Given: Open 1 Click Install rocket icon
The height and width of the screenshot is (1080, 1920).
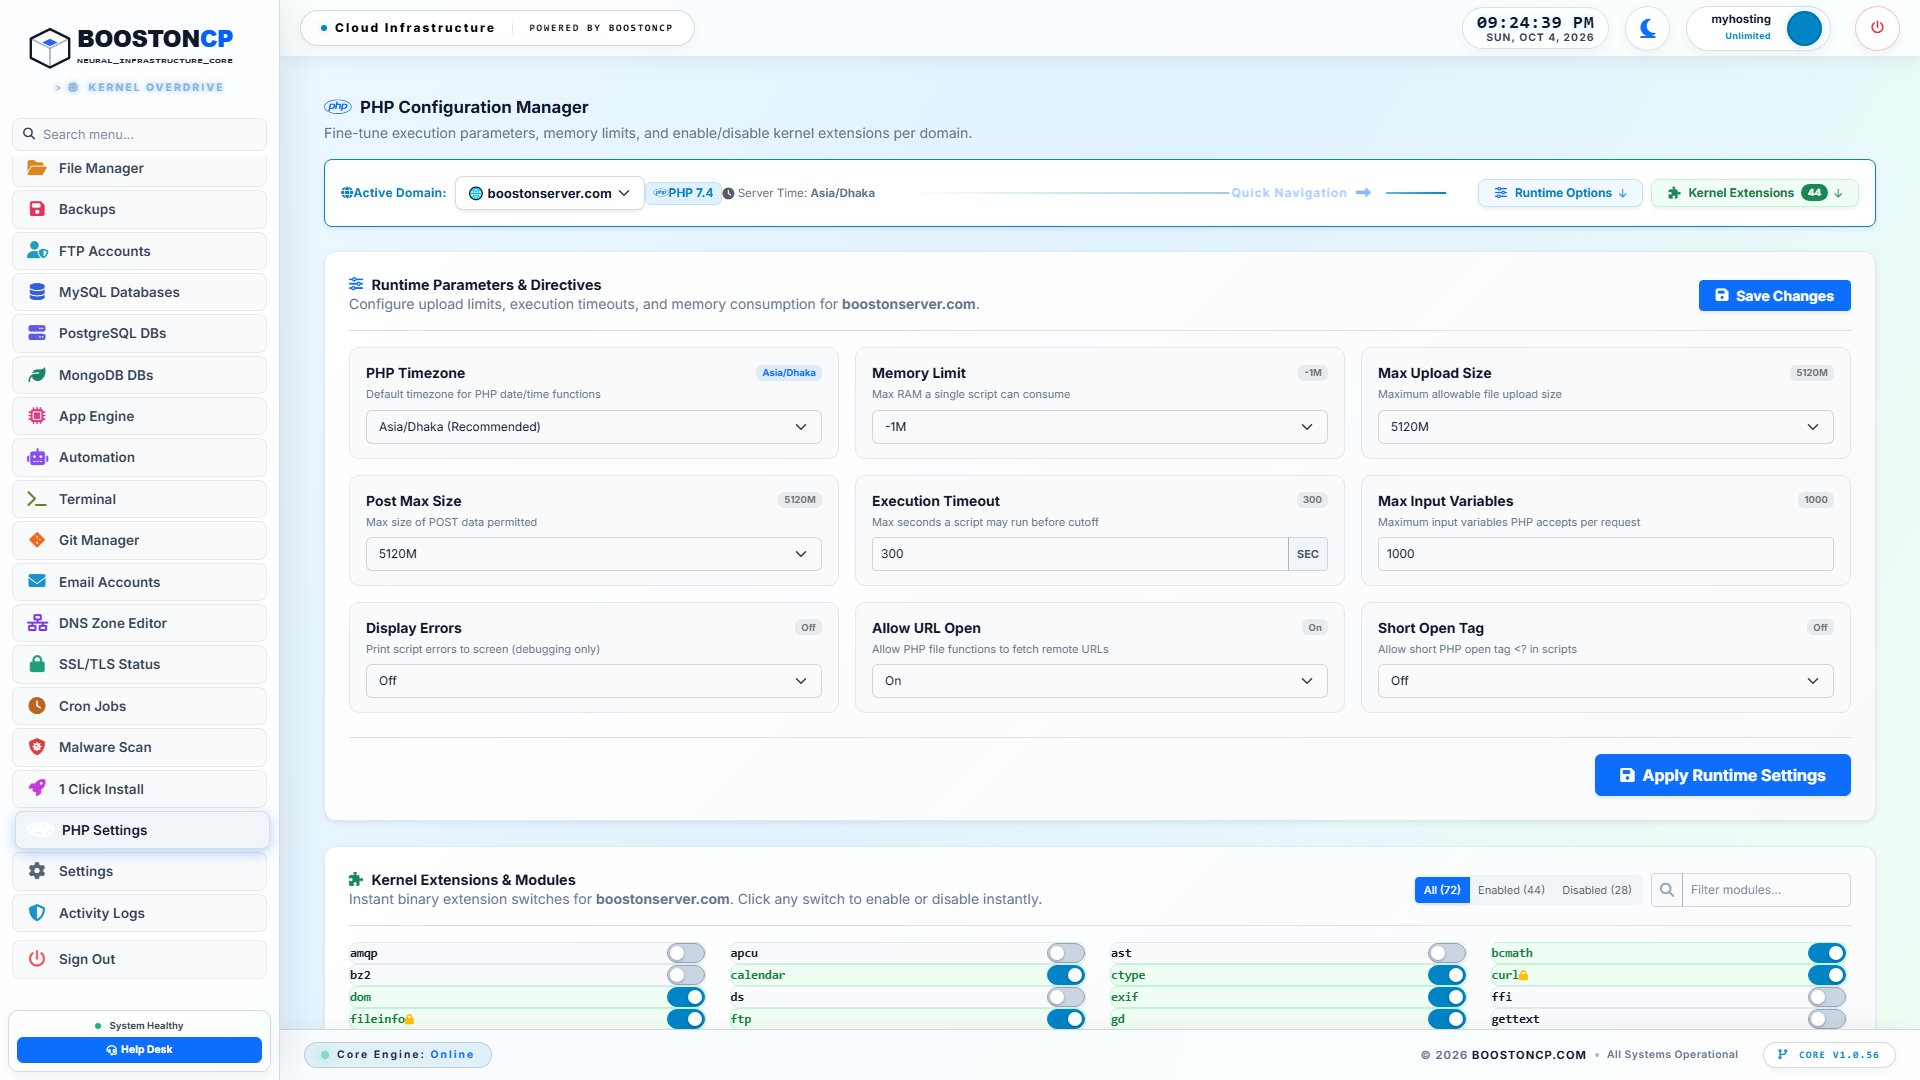Looking at the screenshot, I should point(37,789).
